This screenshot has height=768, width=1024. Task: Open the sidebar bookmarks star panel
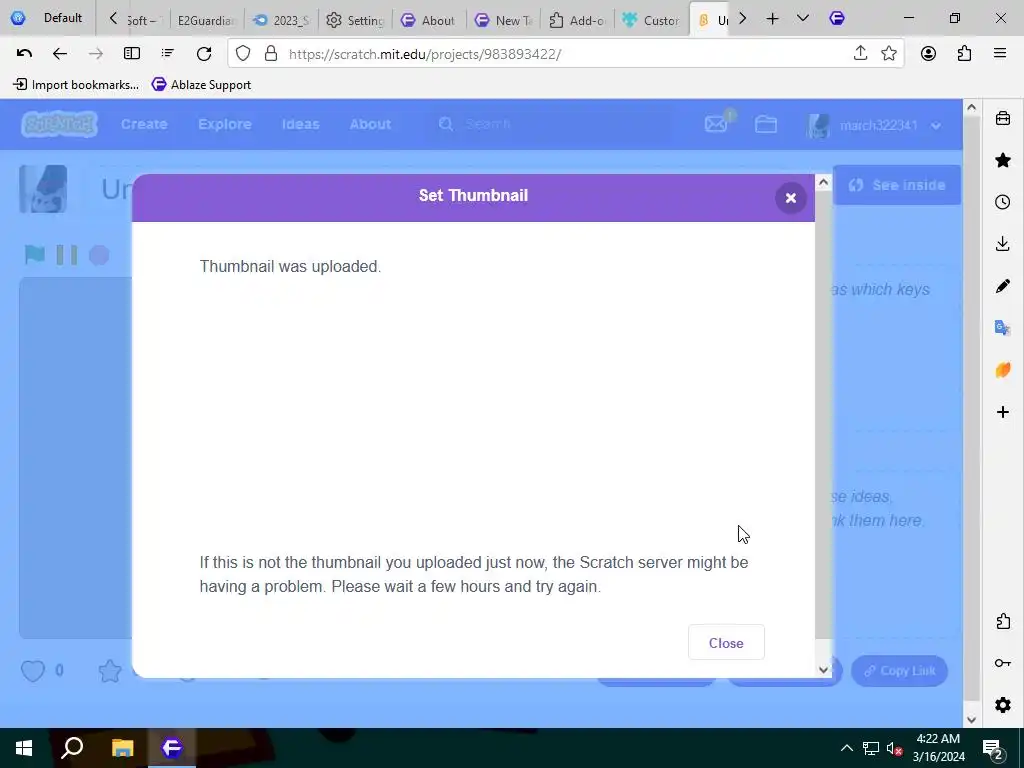[1003, 160]
